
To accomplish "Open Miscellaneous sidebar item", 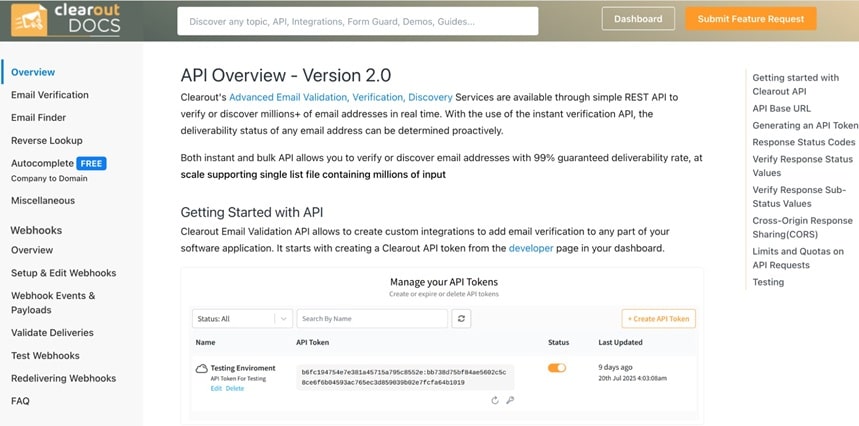I will 43,200.
